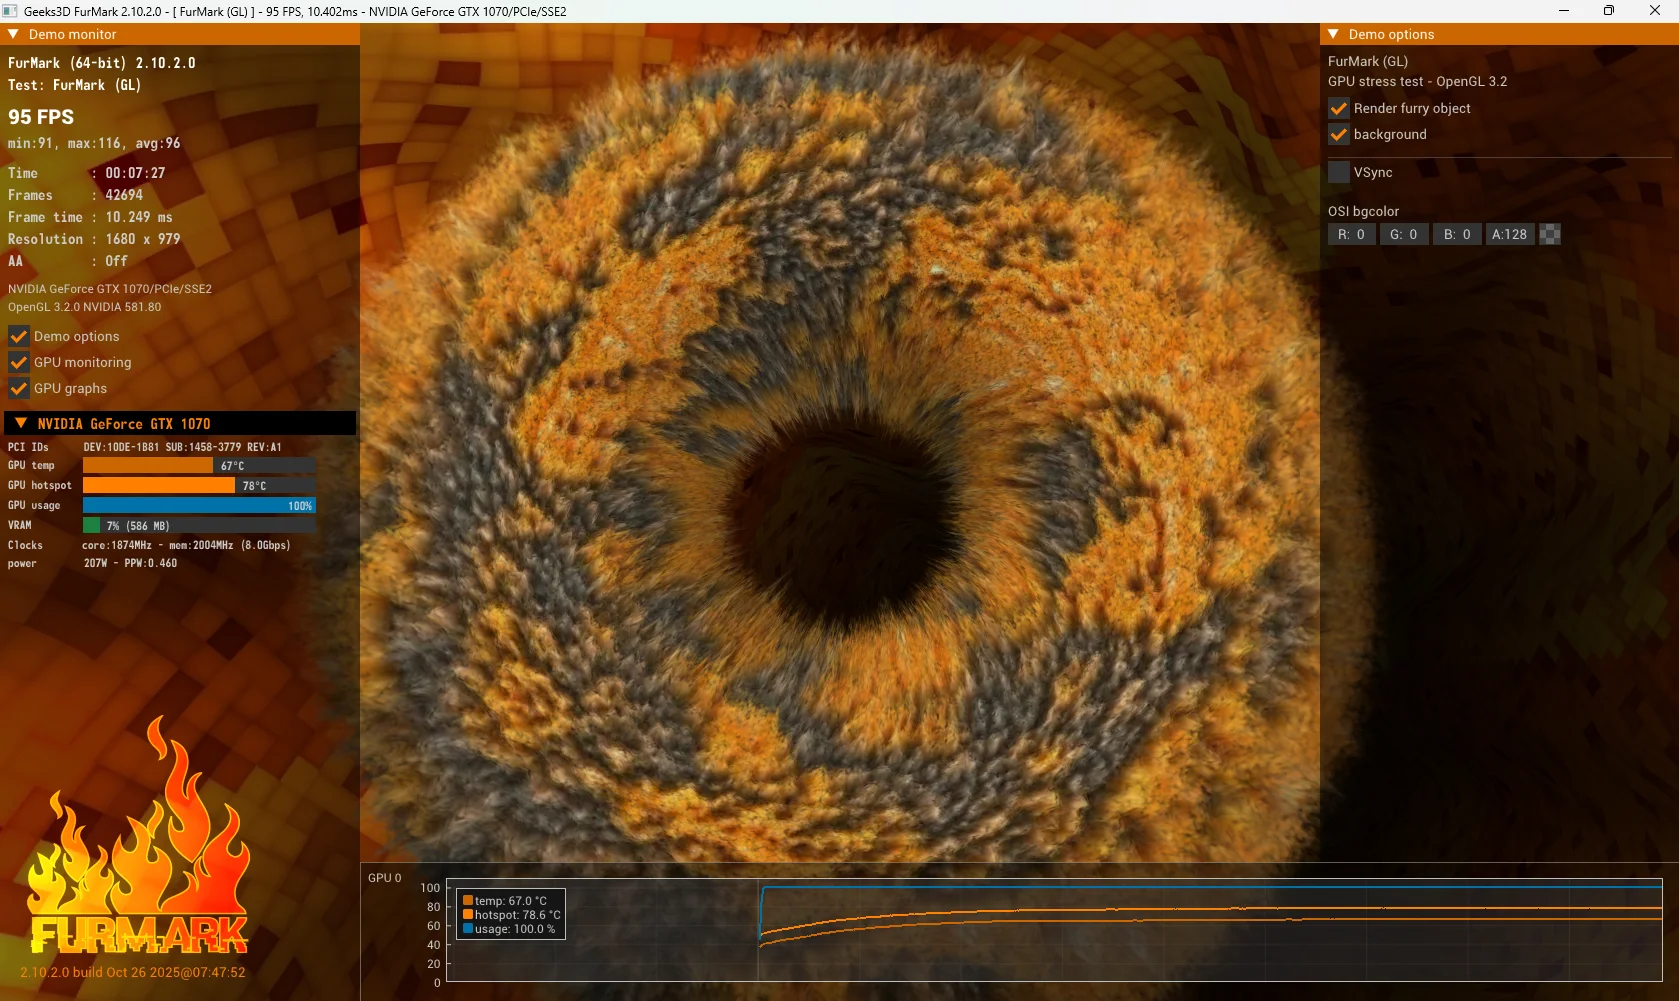
Task: Click the min:91, max:116, avg:96 text
Action: coord(94,143)
